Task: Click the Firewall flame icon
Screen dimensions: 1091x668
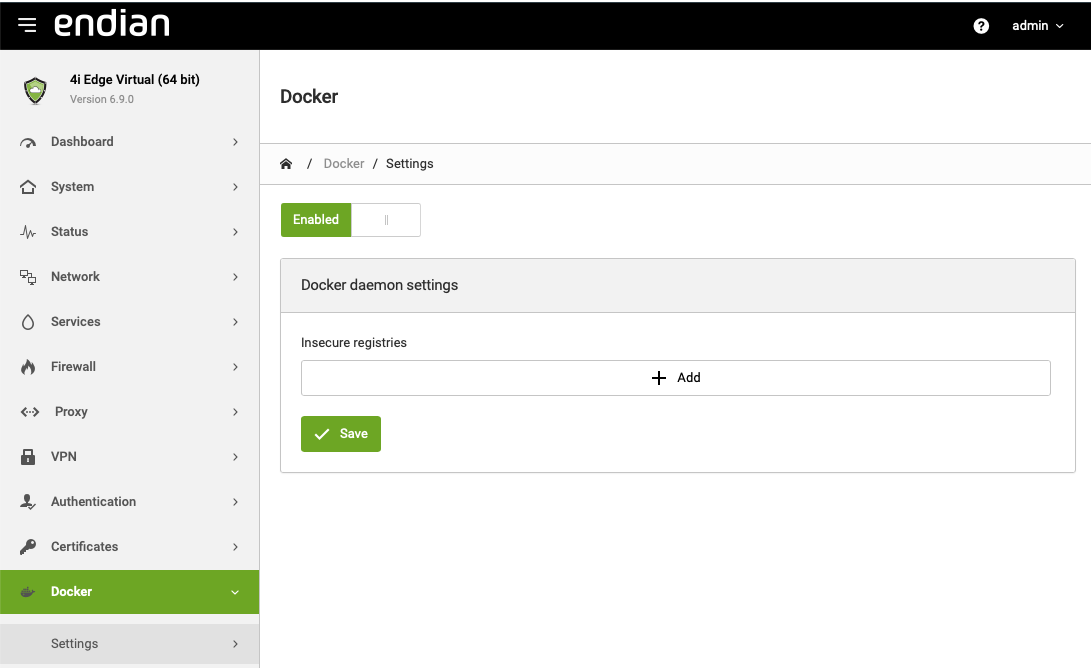Action: click(x=28, y=367)
